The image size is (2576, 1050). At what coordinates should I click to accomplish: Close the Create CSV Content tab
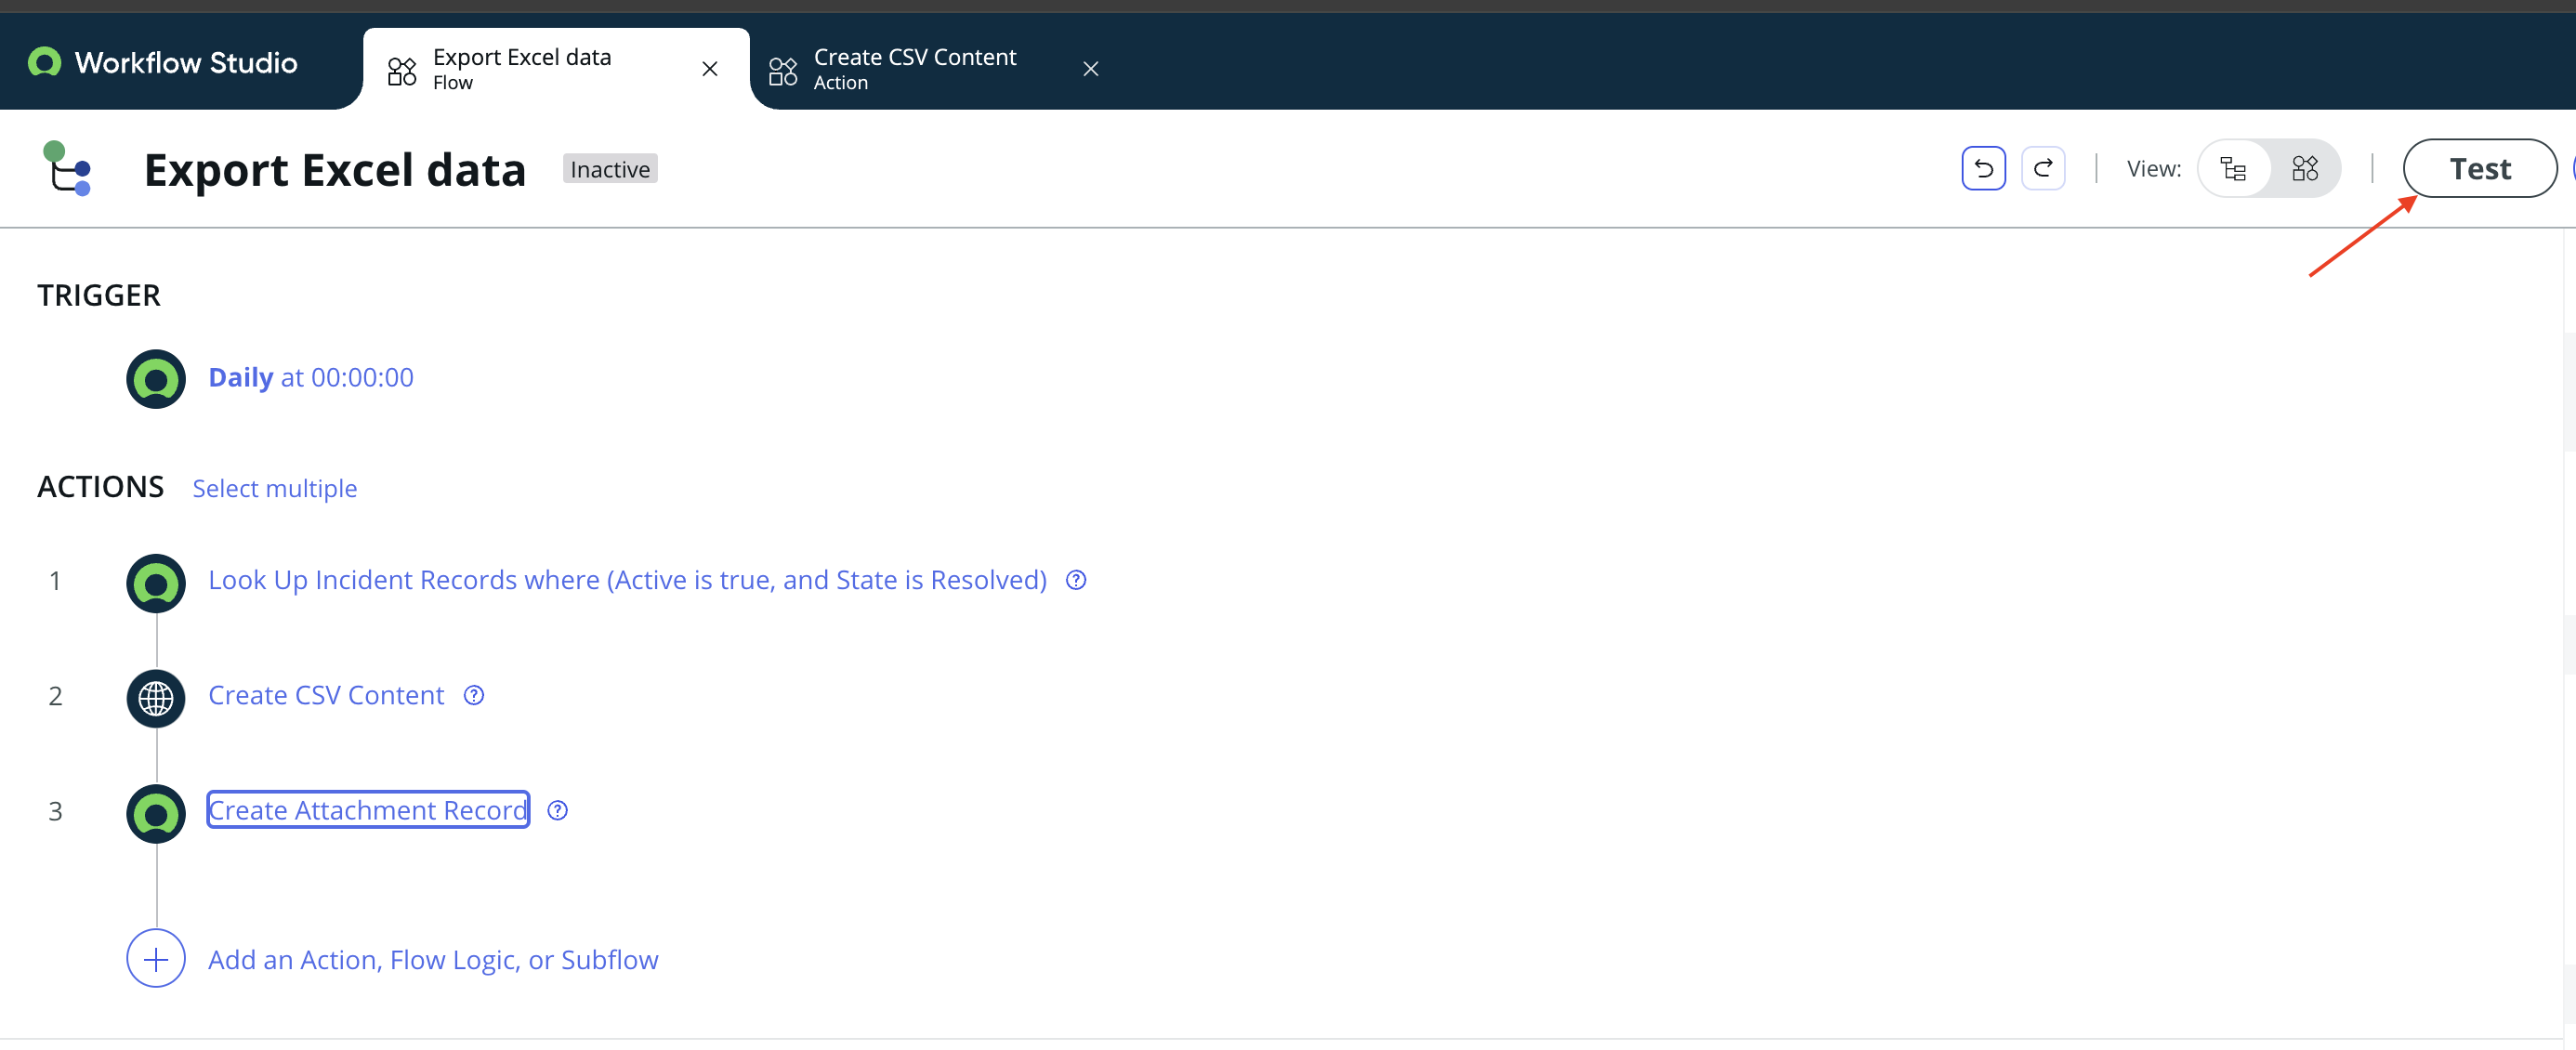(x=1090, y=69)
